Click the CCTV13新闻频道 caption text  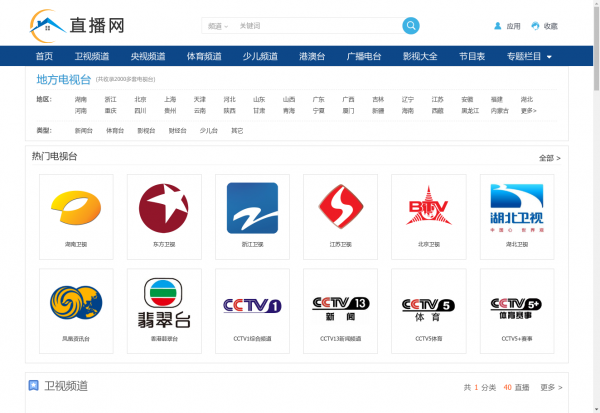click(x=341, y=338)
